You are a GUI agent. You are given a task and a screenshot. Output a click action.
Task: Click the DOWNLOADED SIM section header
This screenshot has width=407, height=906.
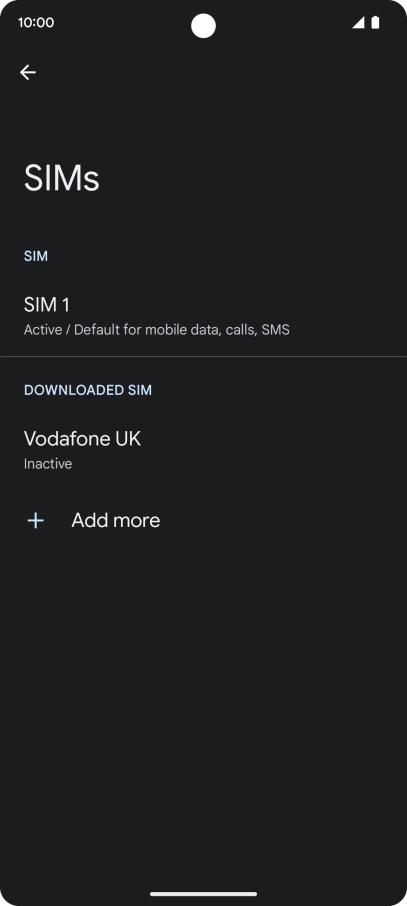click(88, 390)
